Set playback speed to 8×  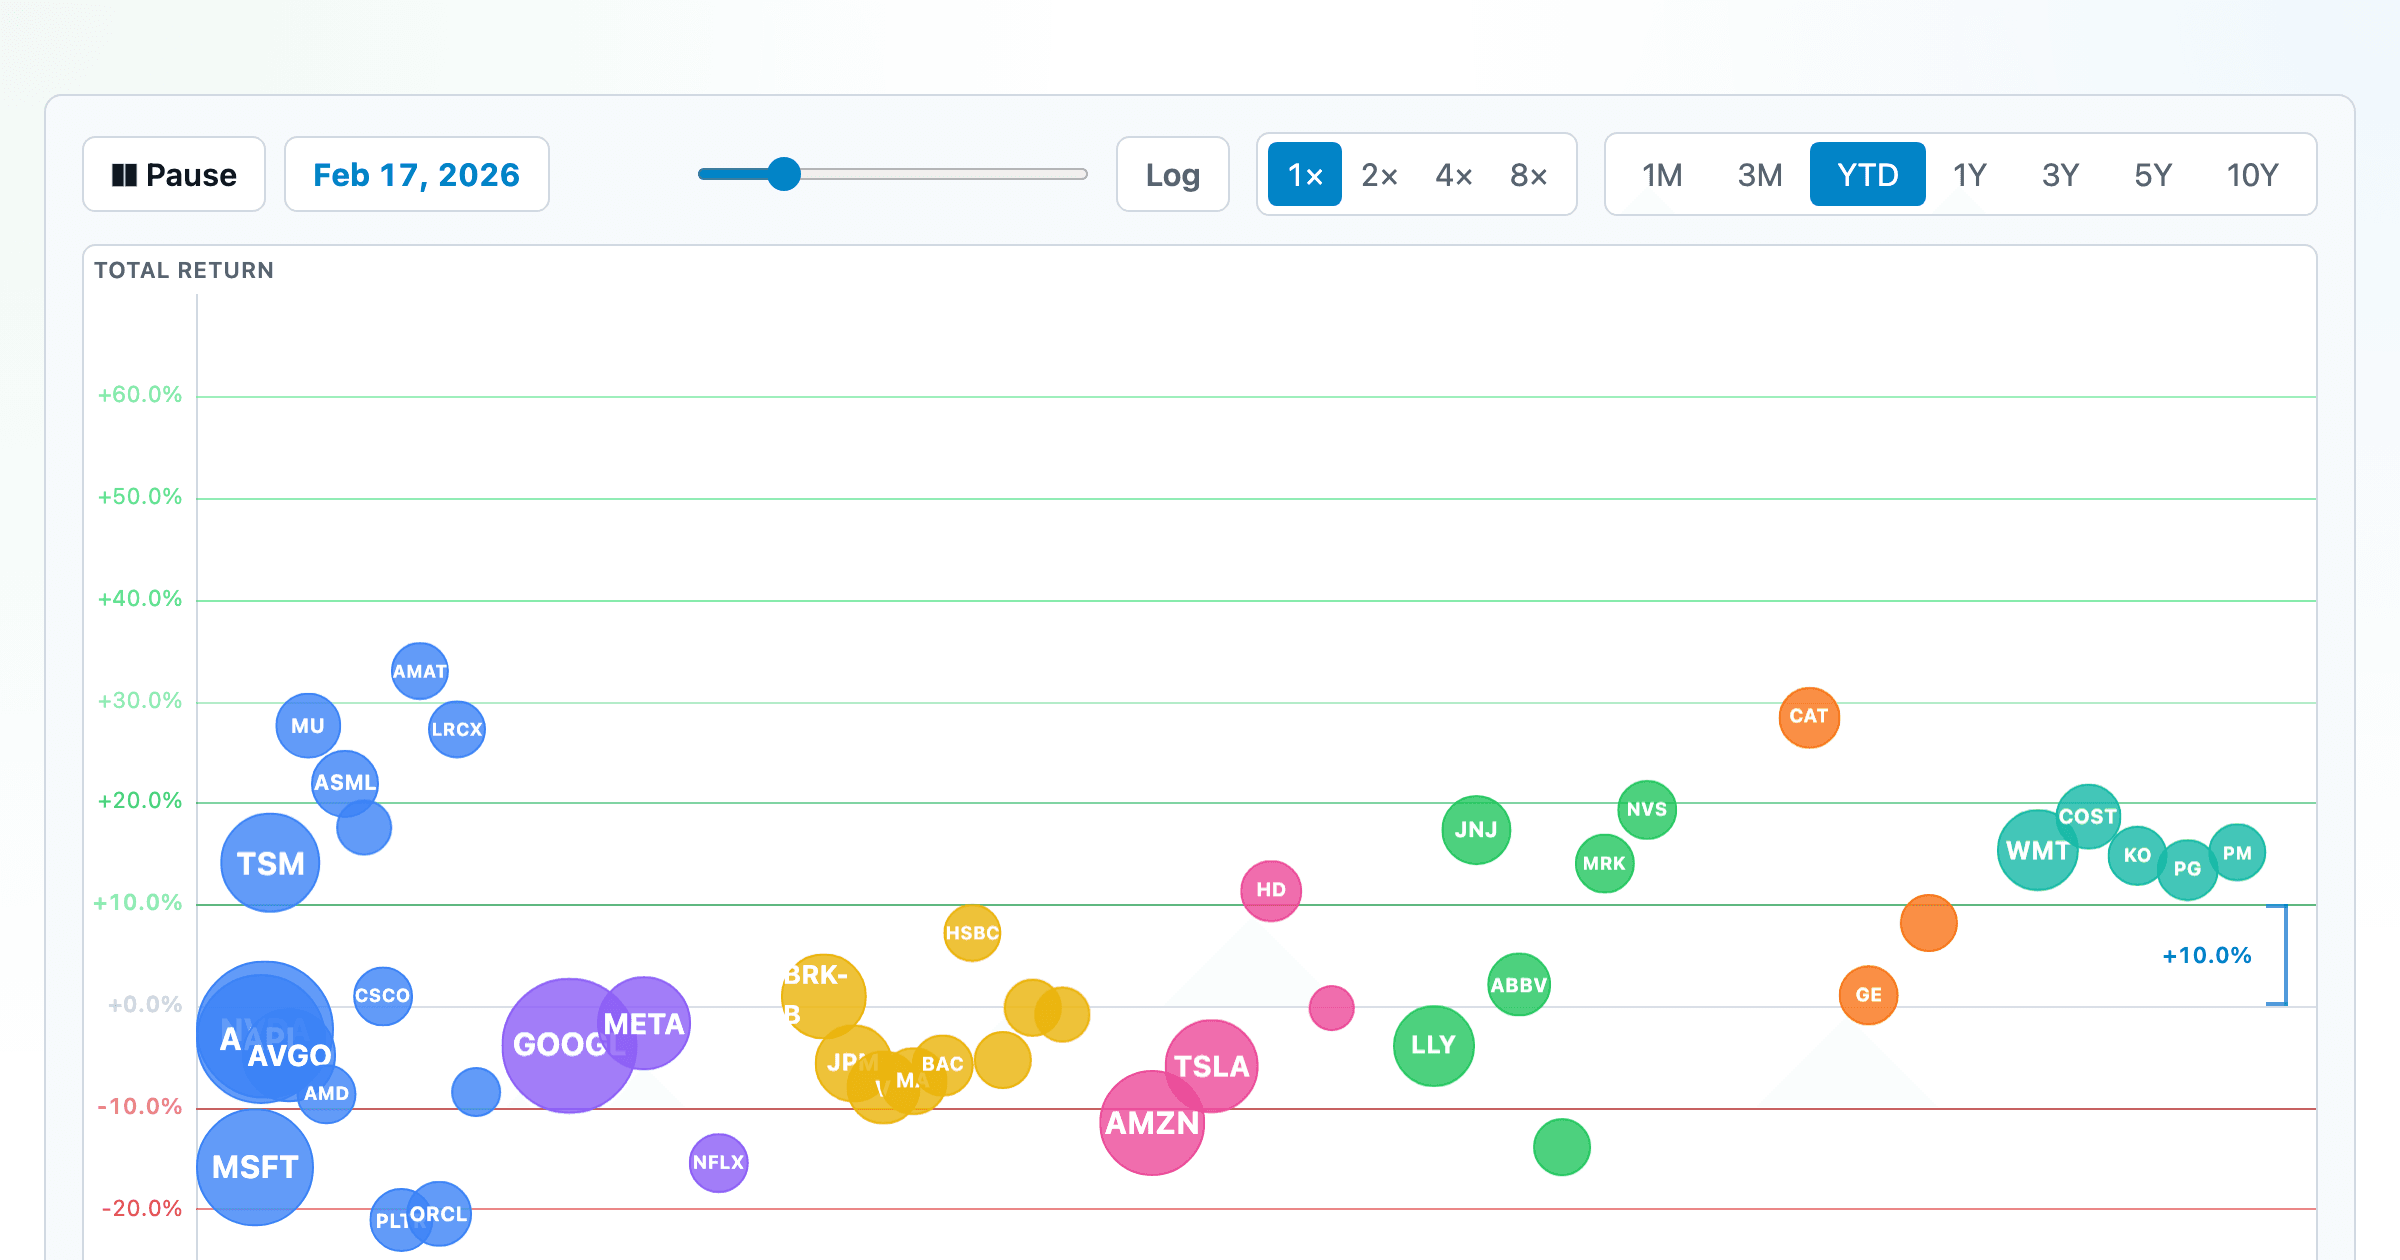click(x=1529, y=175)
